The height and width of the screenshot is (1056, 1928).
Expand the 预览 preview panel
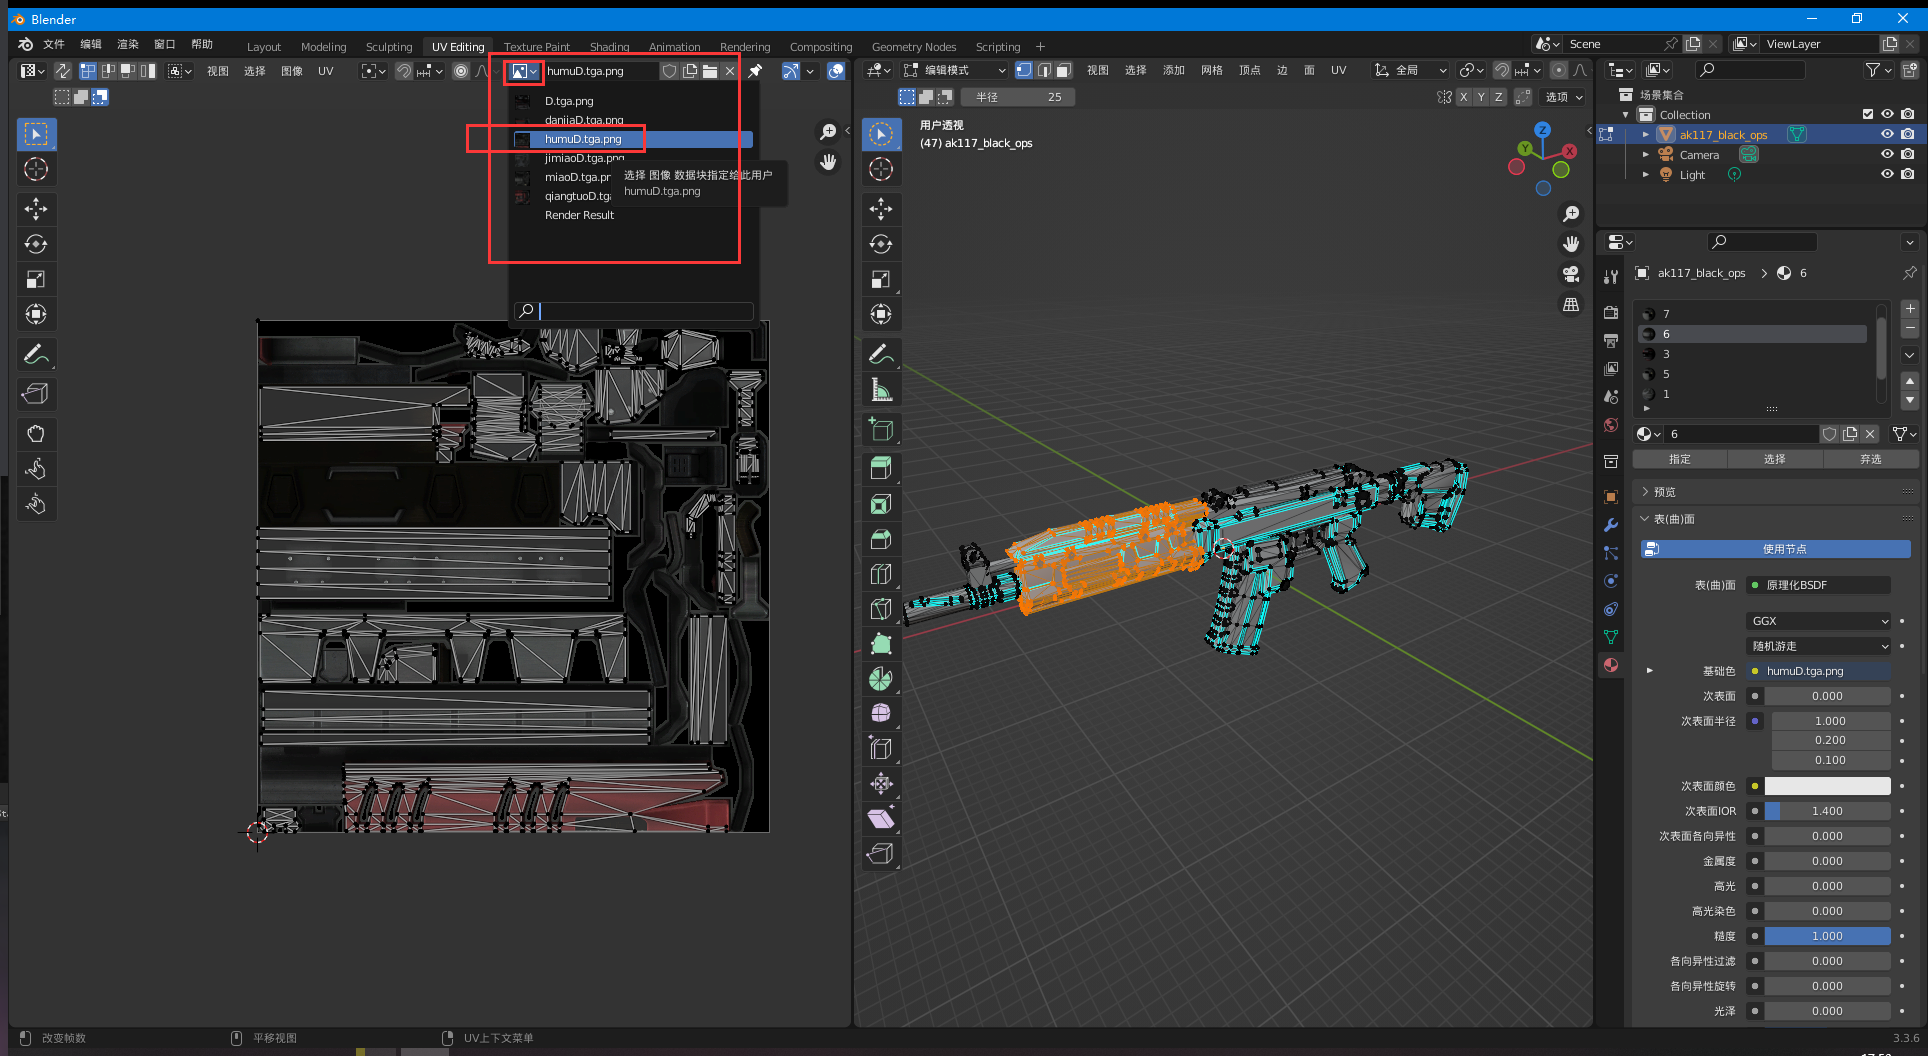click(1664, 492)
